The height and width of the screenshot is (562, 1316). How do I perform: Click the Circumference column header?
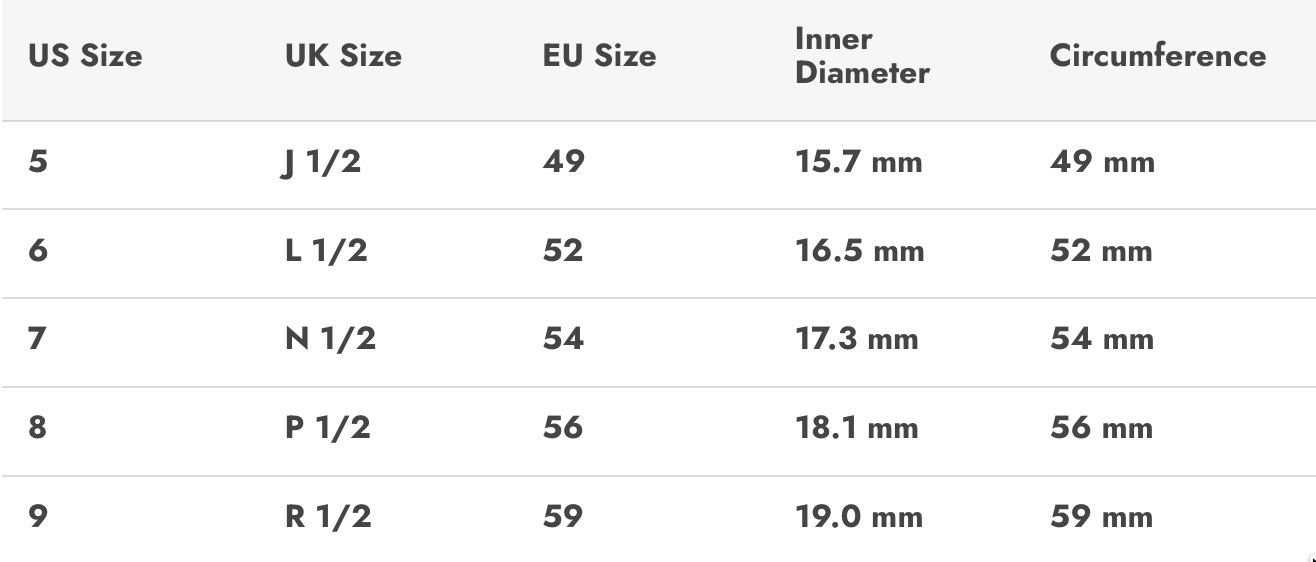(1157, 56)
